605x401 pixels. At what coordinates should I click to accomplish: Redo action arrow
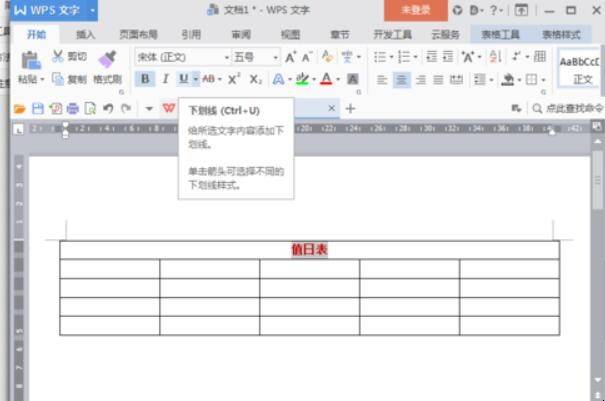coord(126,108)
